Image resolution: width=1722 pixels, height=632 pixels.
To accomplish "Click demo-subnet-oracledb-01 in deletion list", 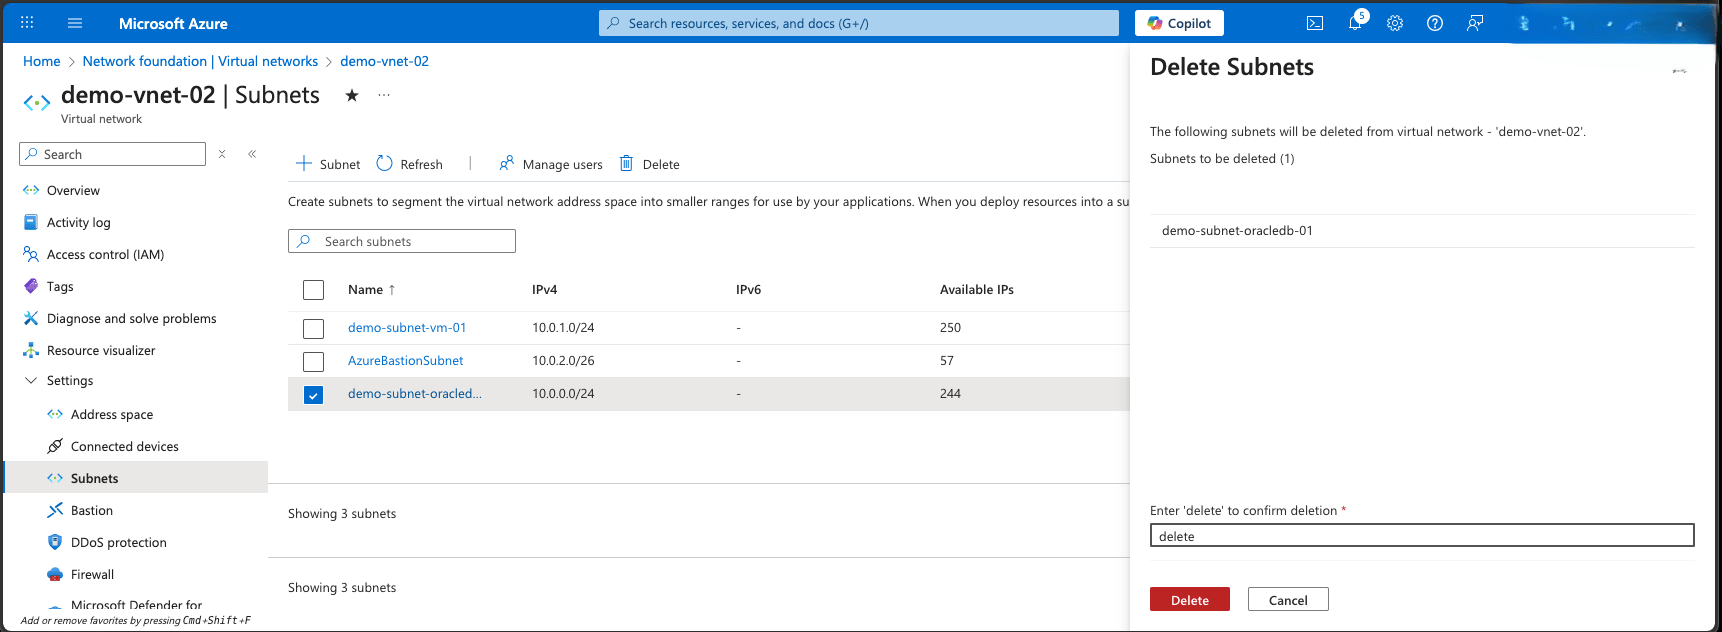I will [1237, 230].
